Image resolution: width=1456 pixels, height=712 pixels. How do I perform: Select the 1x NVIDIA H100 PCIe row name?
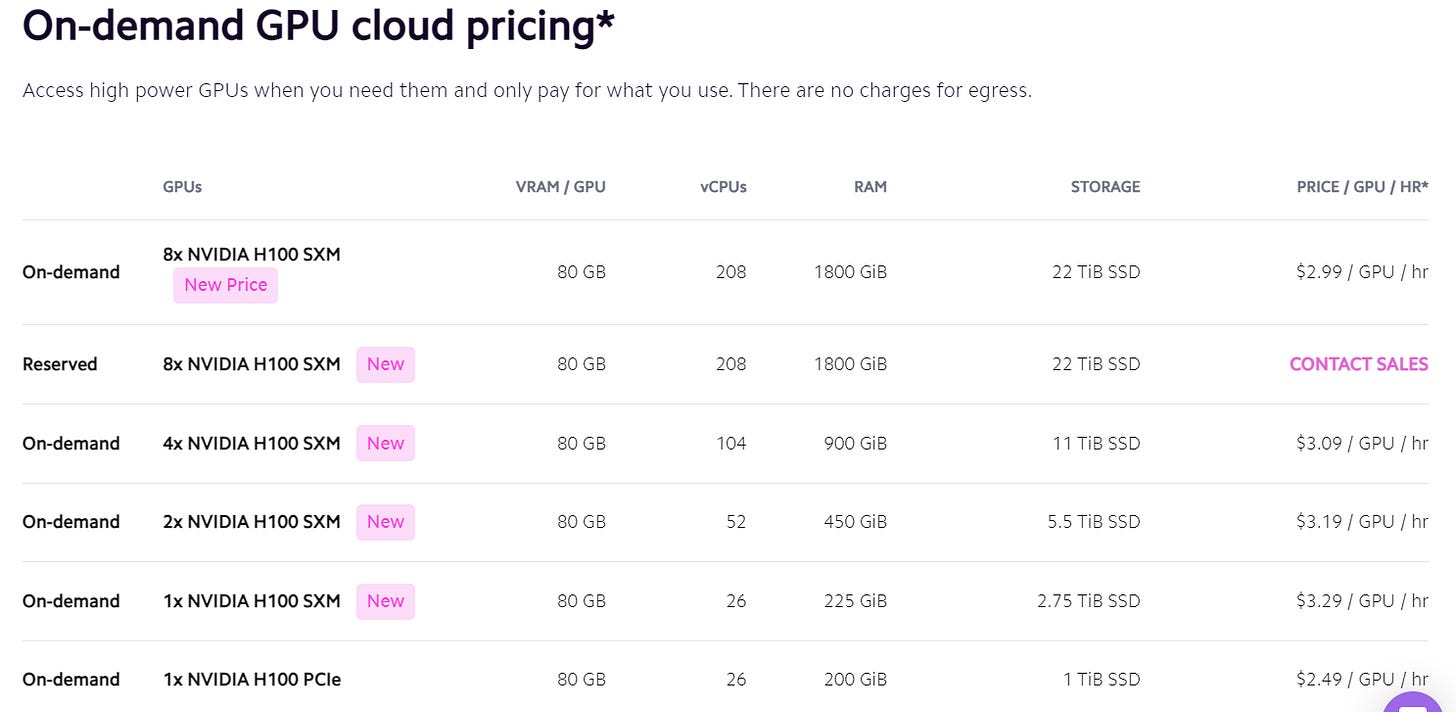252,680
